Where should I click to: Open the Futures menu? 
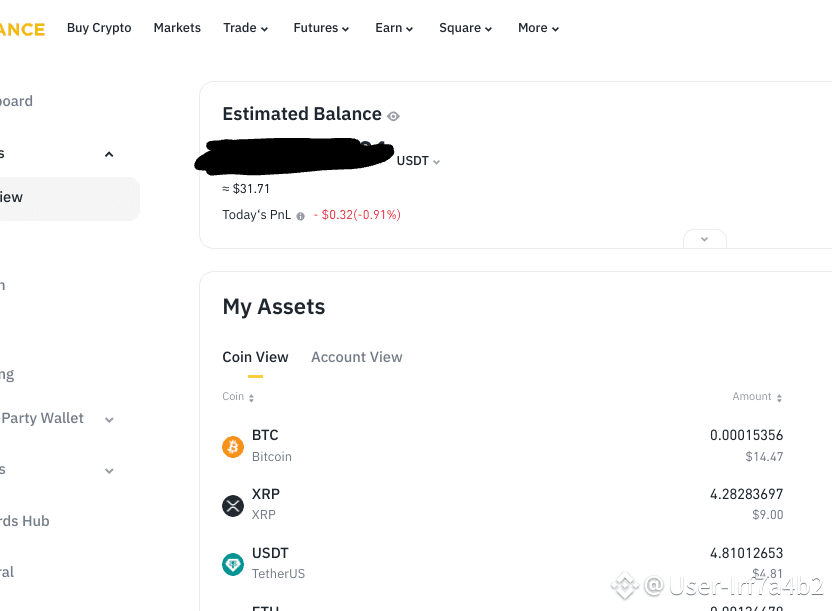(321, 28)
